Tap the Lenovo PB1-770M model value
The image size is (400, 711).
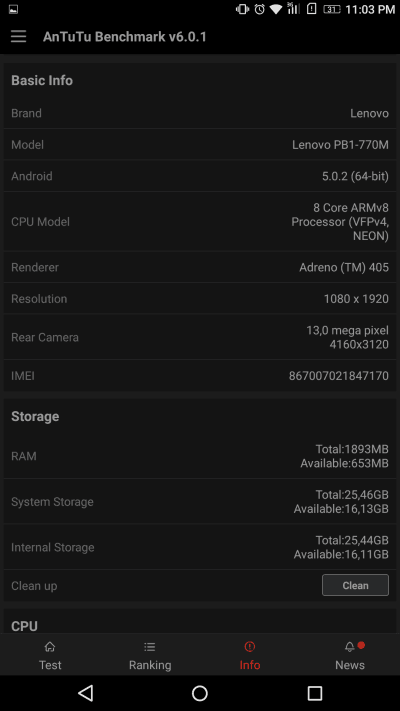pos(340,145)
